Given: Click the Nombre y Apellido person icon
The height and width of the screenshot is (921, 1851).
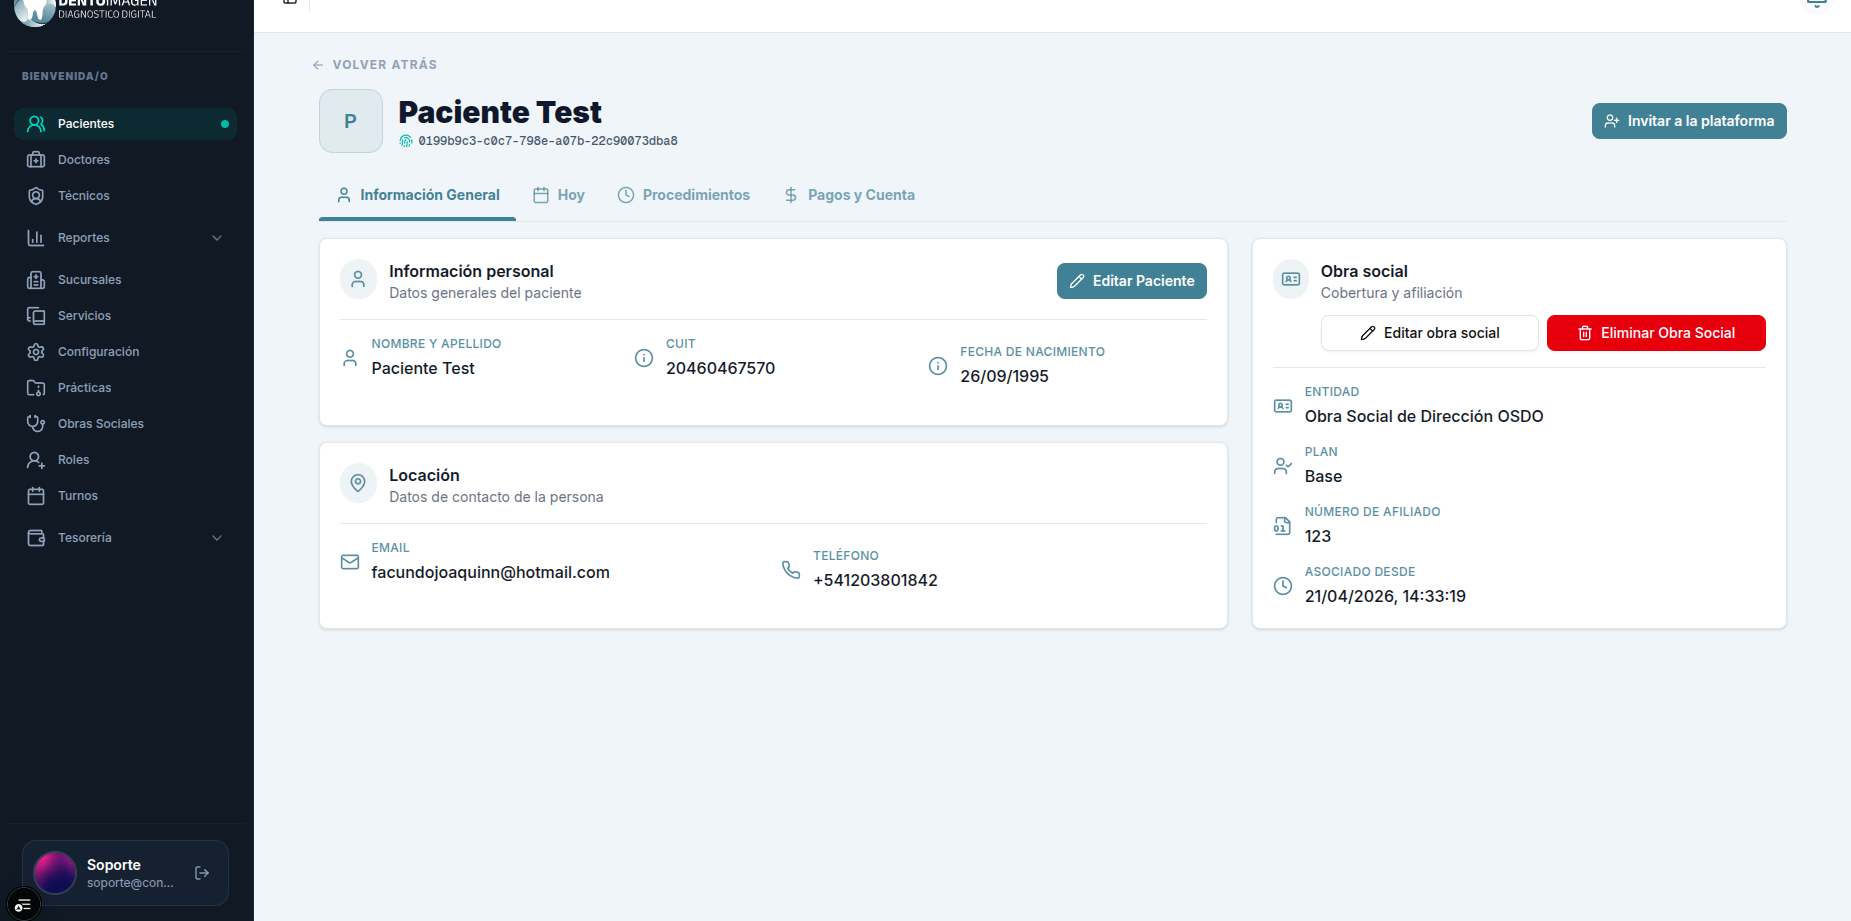Looking at the screenshot, I should pyautogui.click(x=350, y=358).
